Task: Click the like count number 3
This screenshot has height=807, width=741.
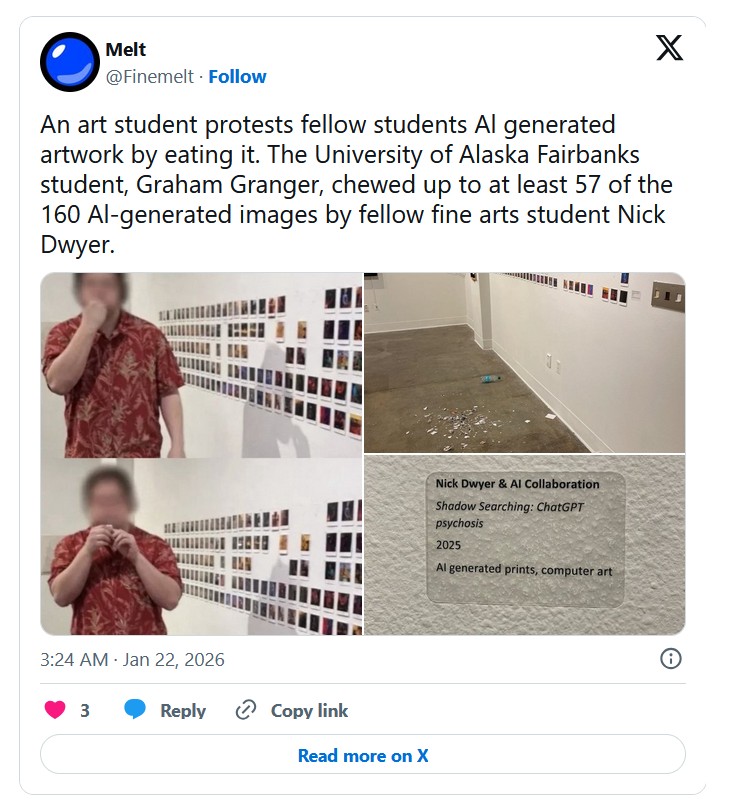Action: 85,710
